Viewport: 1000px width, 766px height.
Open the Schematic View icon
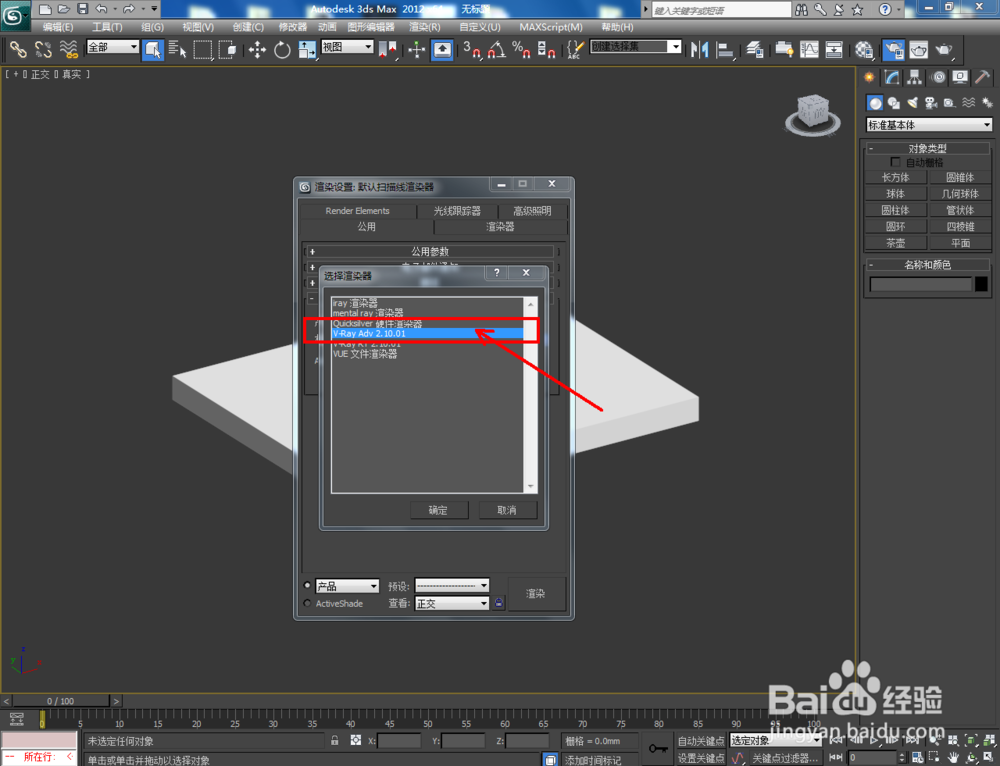point(834,49)
